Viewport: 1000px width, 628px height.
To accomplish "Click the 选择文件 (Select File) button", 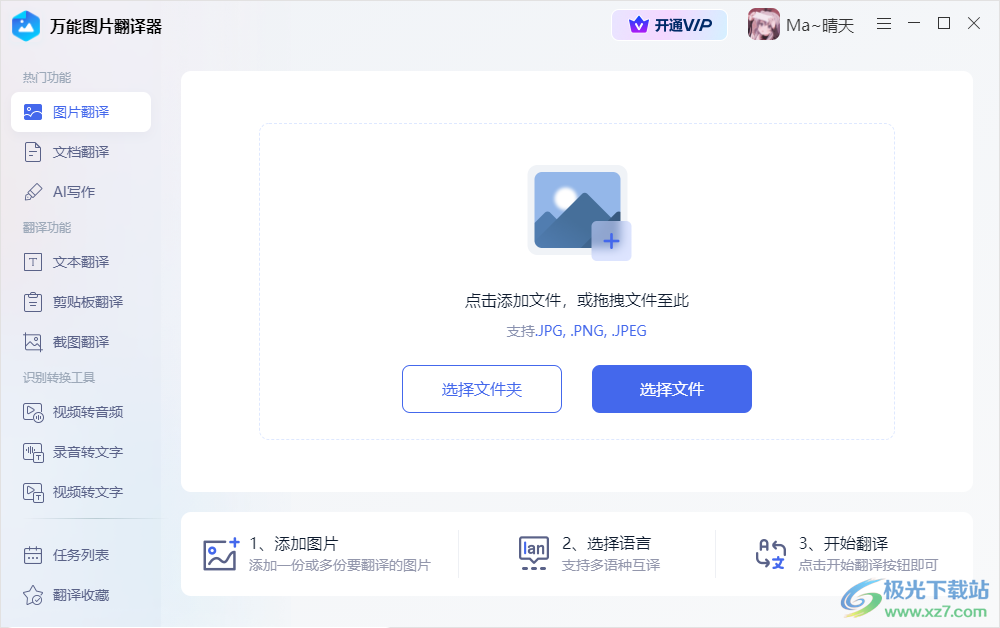I will click(x=671, y=389).
